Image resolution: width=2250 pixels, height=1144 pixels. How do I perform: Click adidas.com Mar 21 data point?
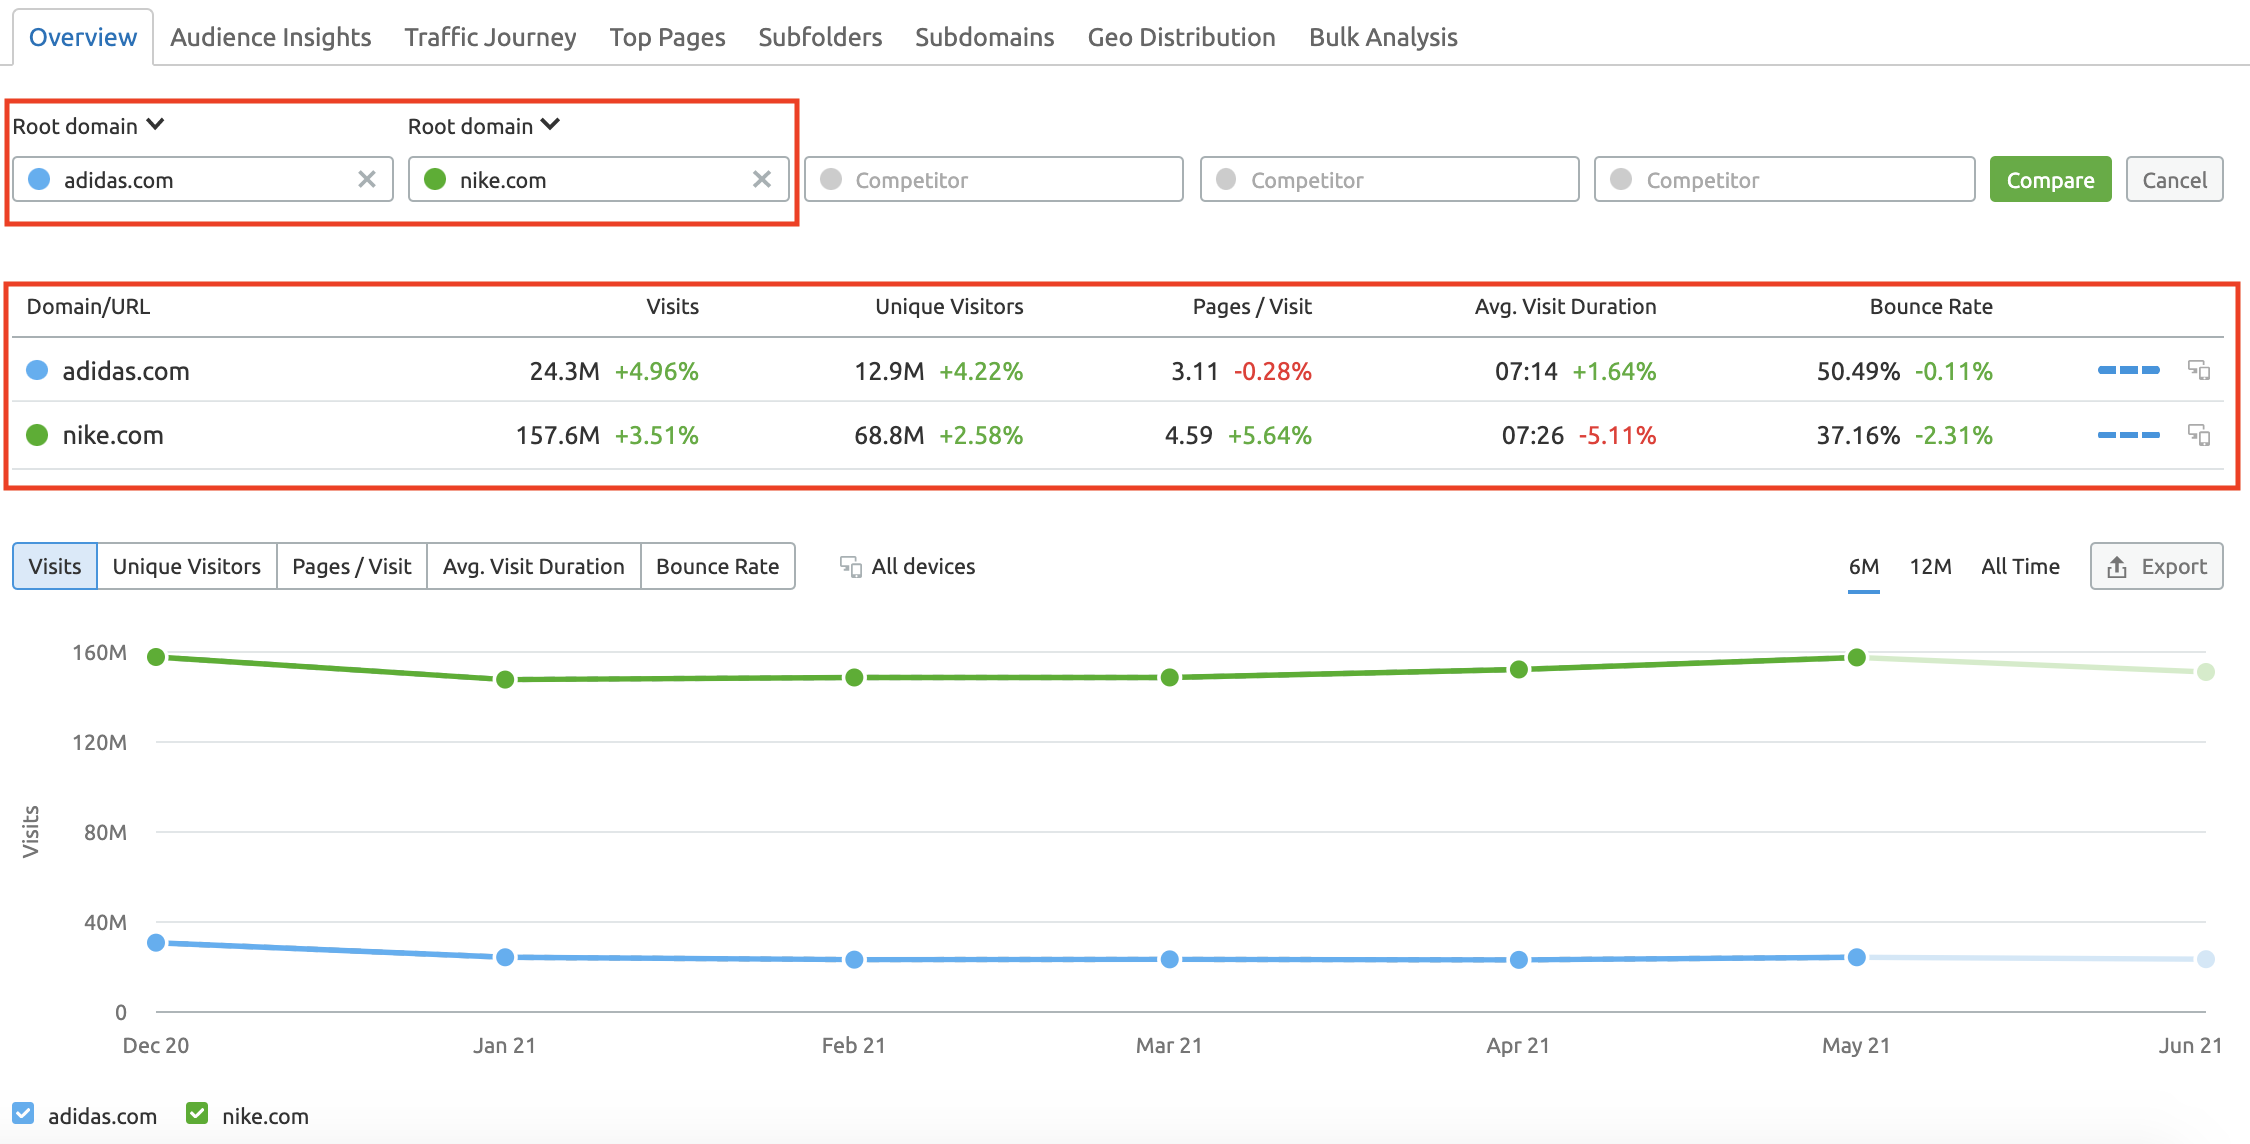[1169, 959]
